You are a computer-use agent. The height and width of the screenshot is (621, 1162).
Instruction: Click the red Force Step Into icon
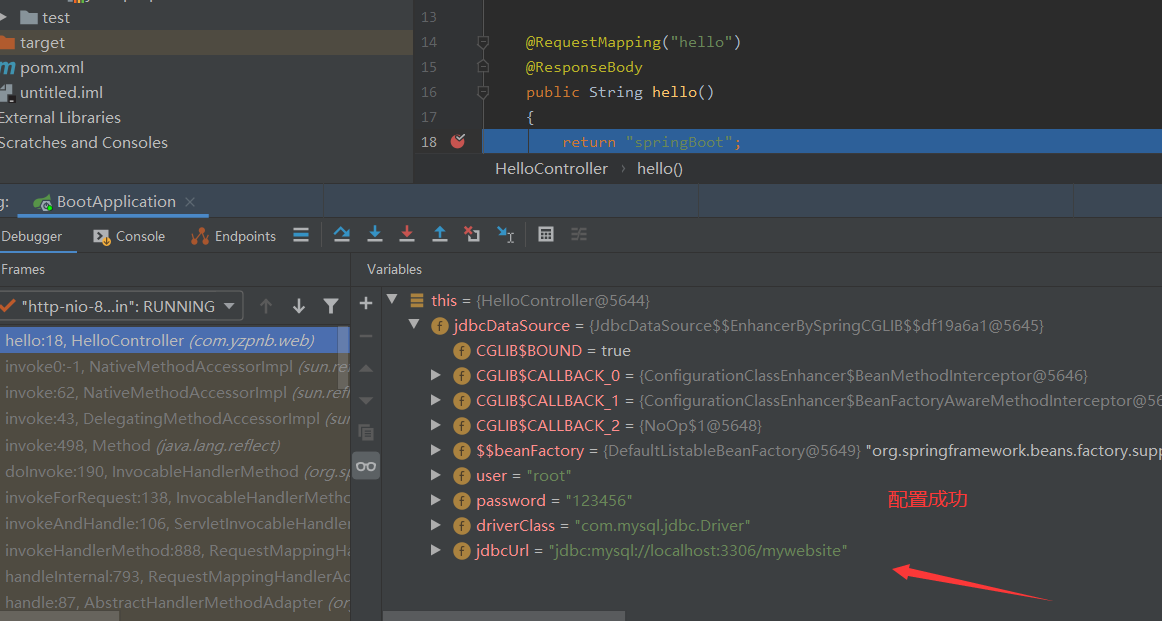click(x=407, y=235)
